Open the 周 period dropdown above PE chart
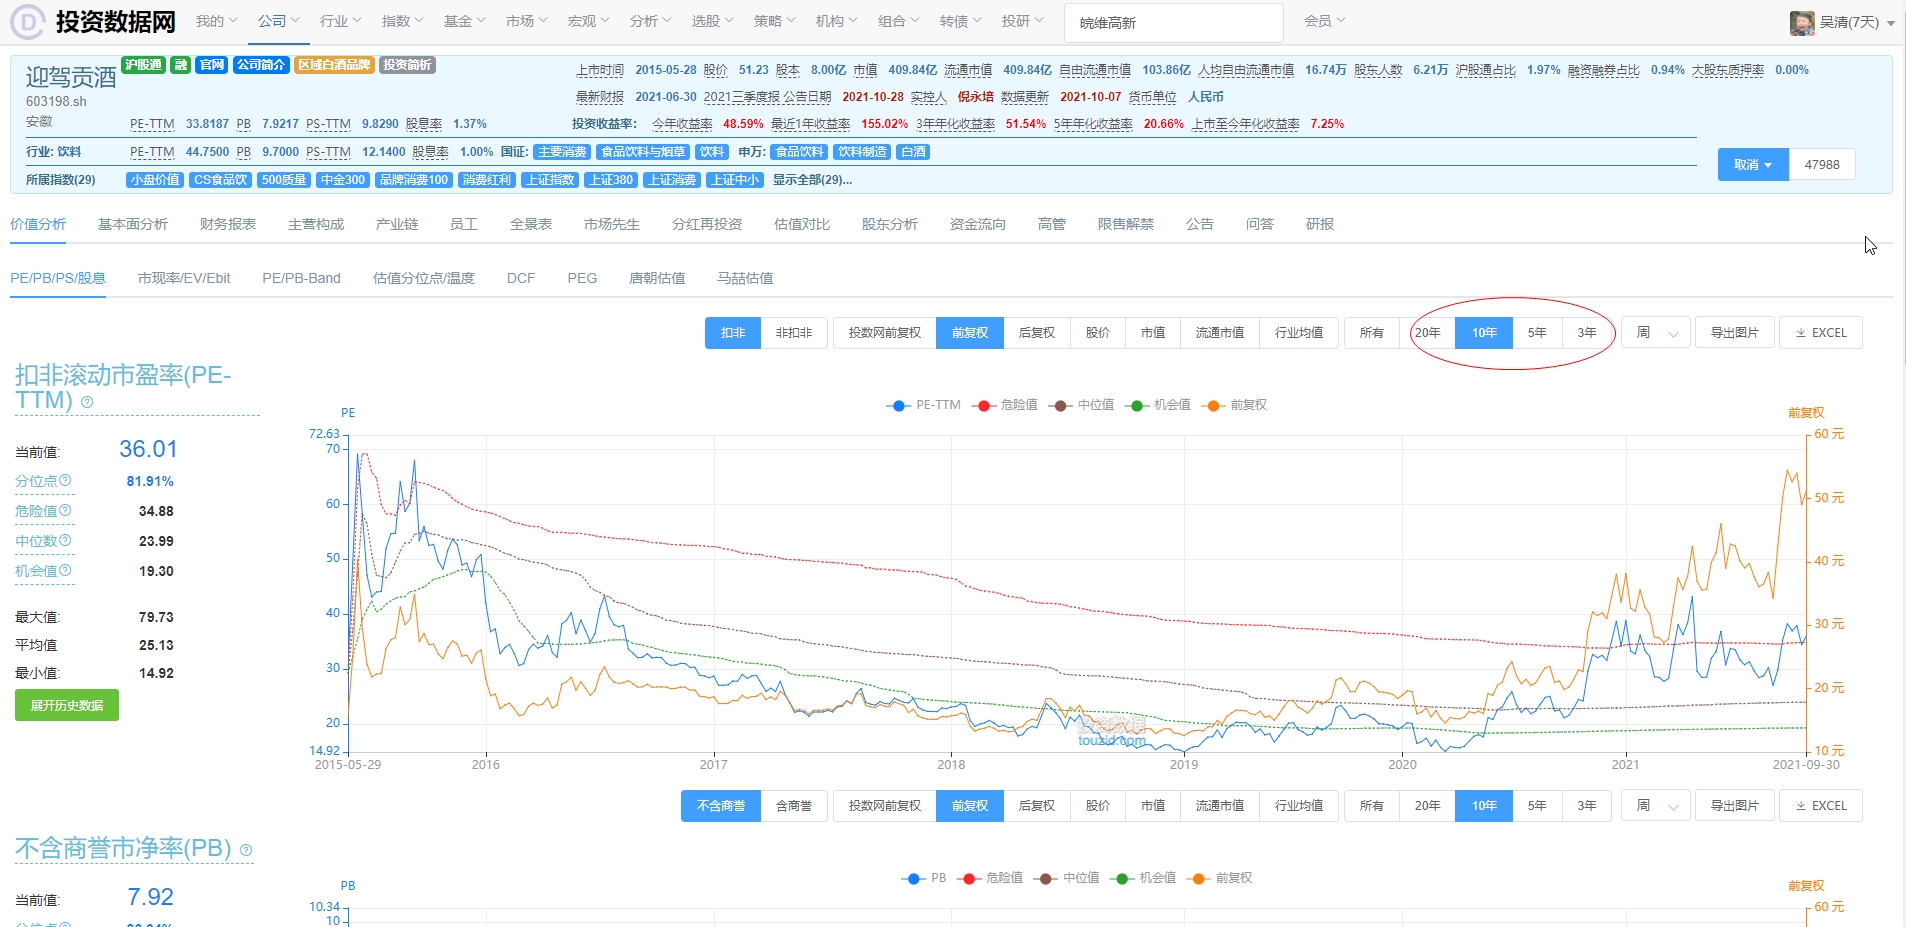 click(x=1656, y=333)
